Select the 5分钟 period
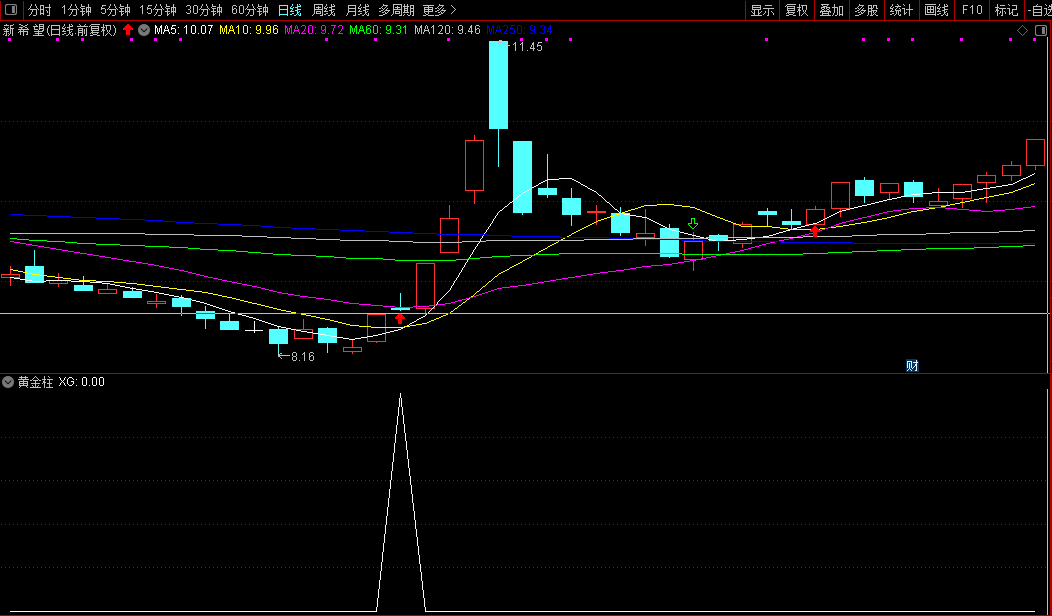The height and width of the screenshot is (616, 1052). tap(115, 10)
